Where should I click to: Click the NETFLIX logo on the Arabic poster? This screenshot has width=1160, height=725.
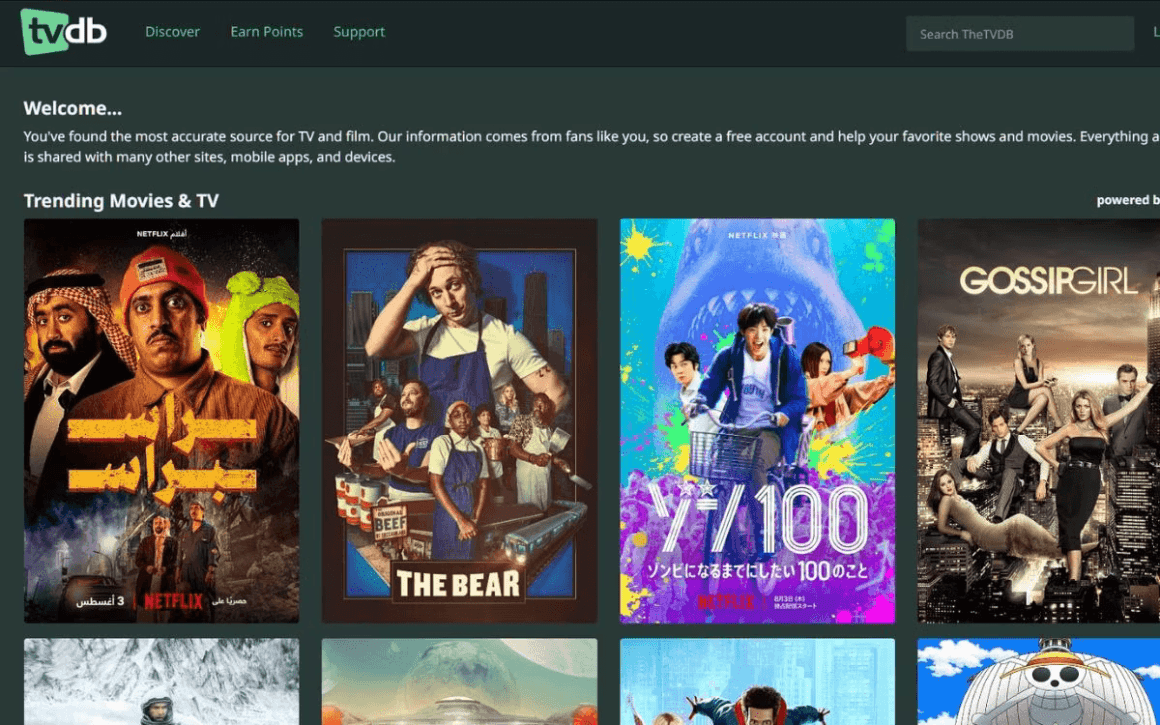(173, 601)
